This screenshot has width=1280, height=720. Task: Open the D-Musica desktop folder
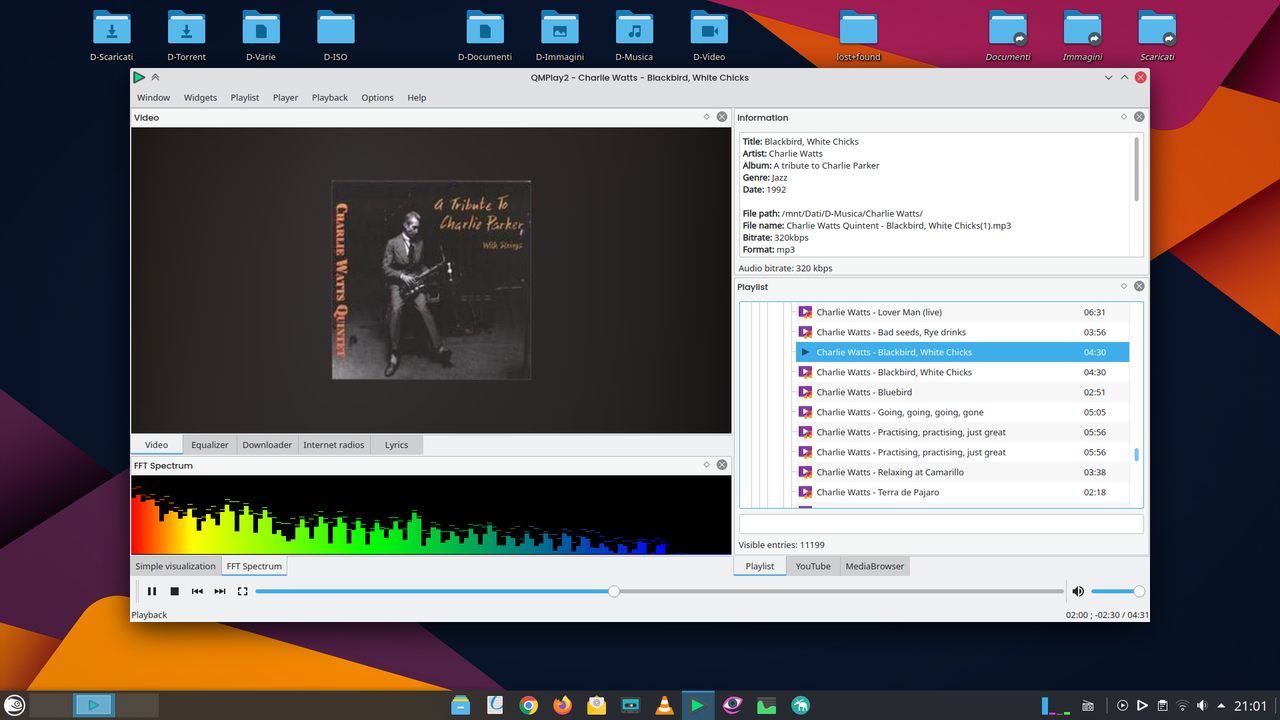coord(634,35)
